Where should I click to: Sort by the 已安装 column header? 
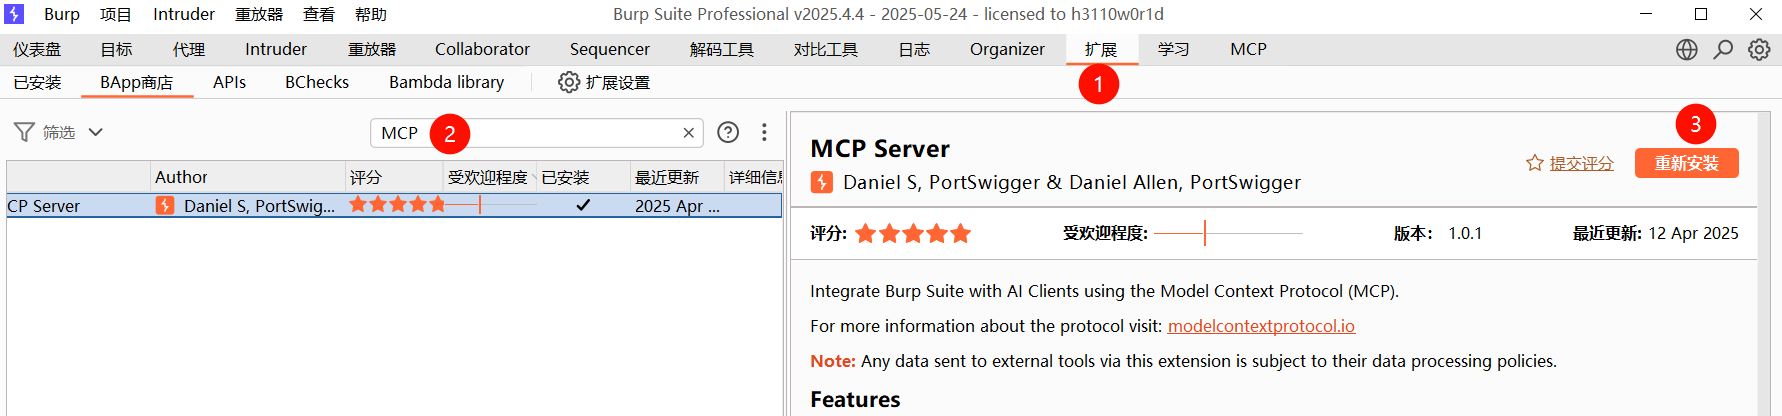click(x=584, y=177)
